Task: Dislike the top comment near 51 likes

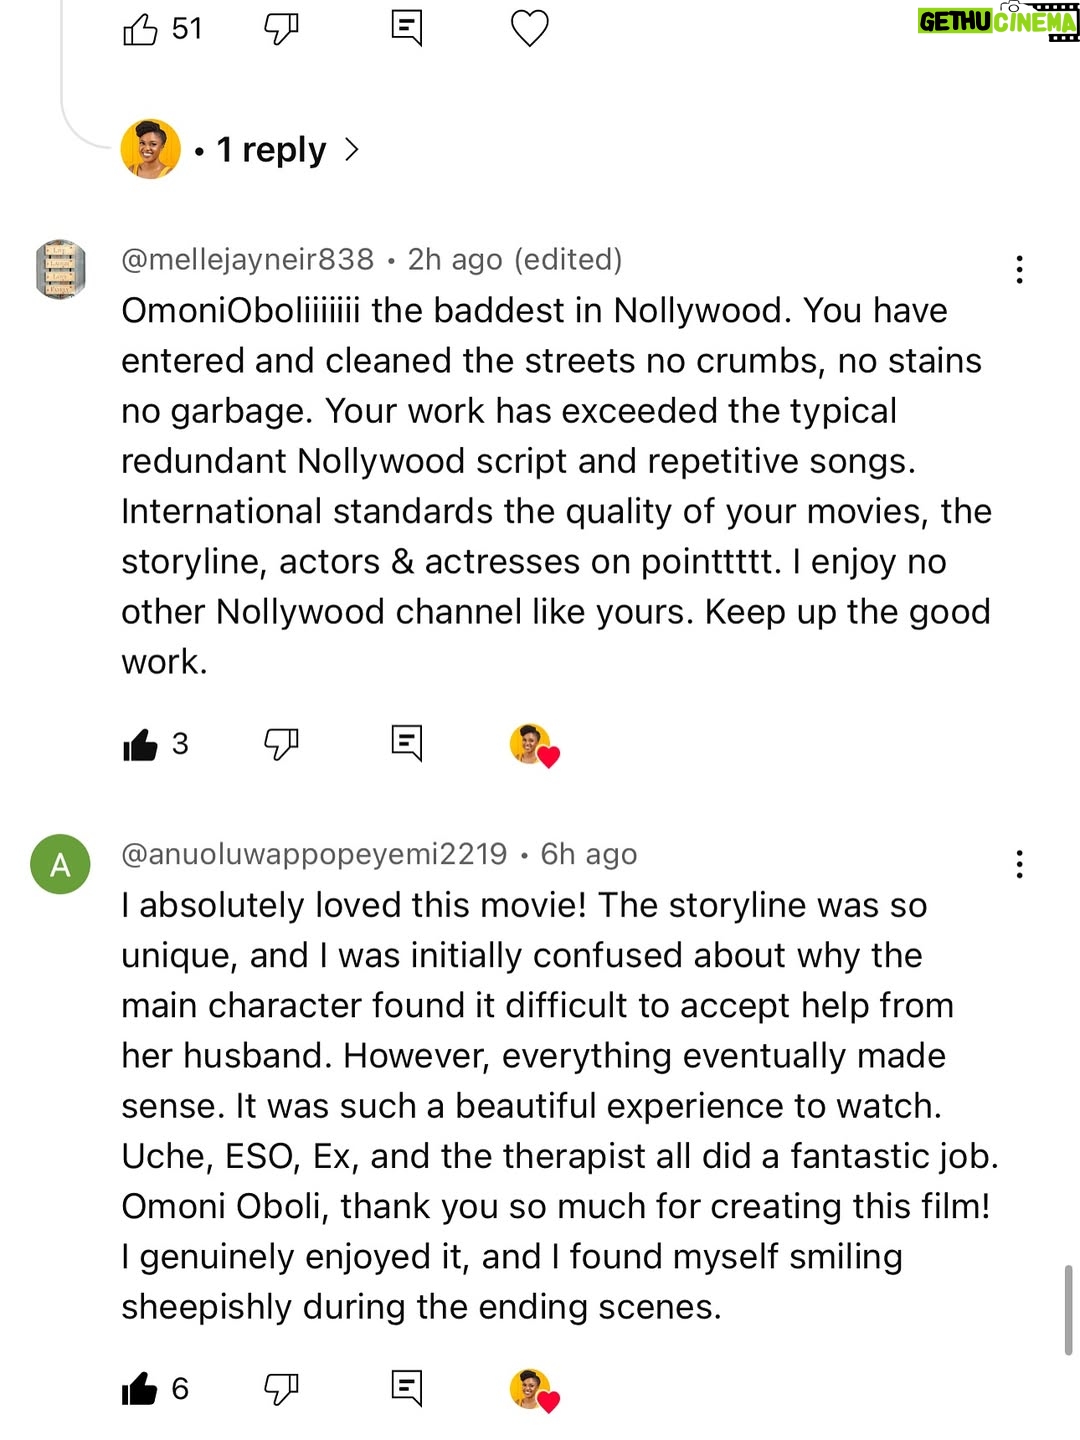Action: tap(281, 29)
